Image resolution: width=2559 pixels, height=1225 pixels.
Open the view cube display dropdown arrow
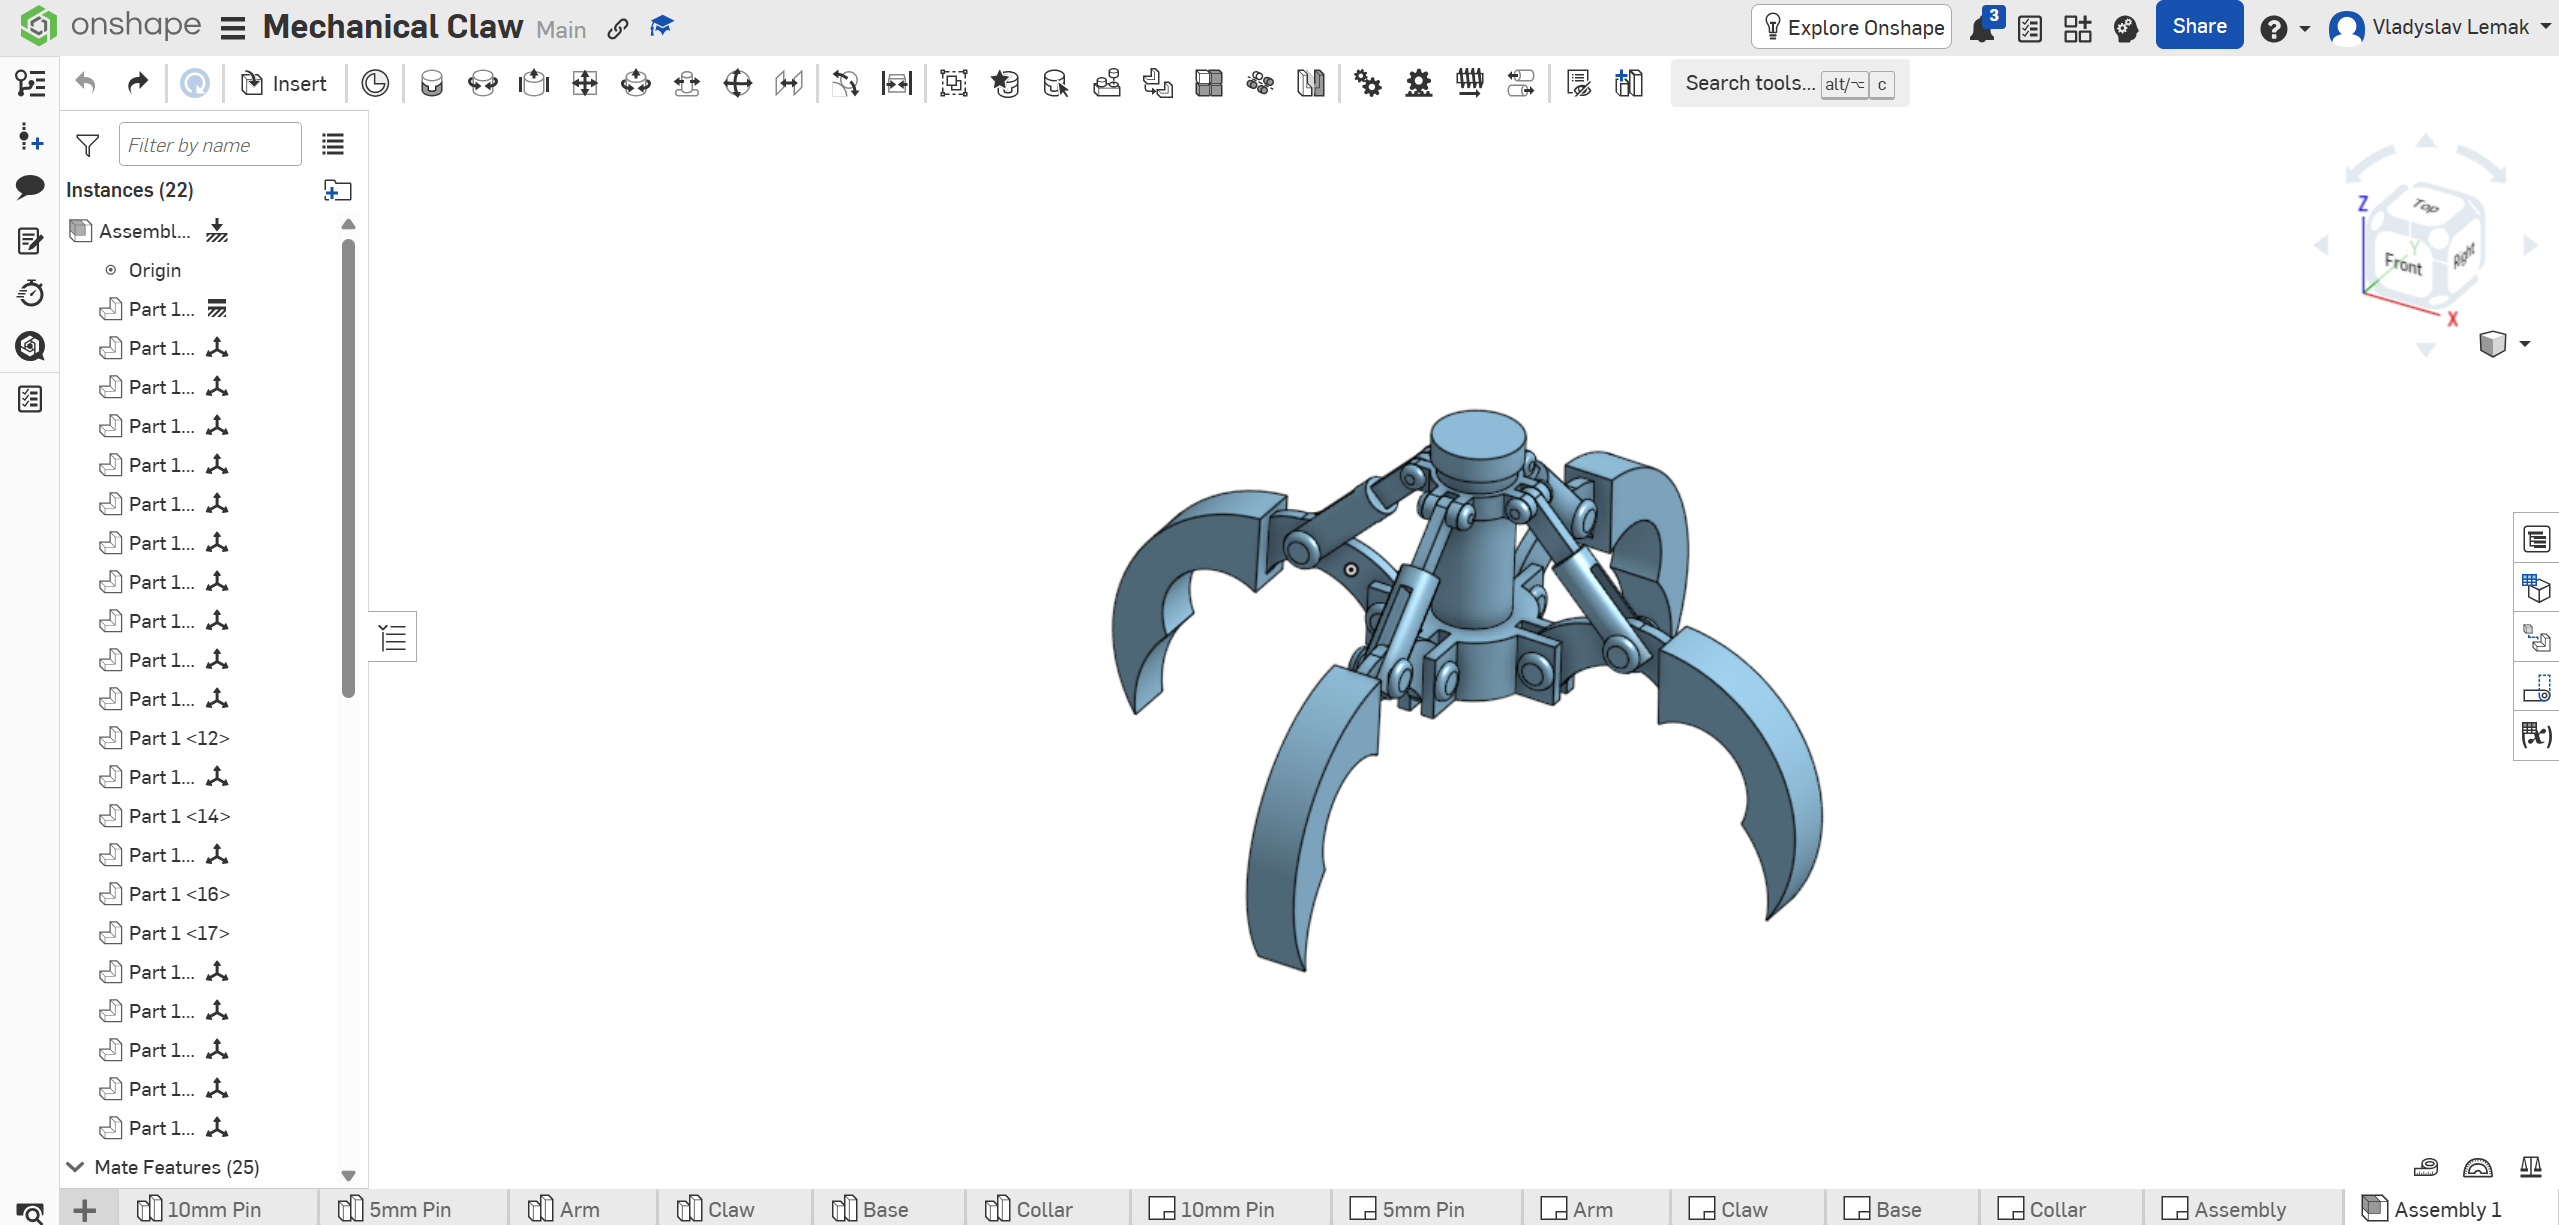tap(2525, 344)
